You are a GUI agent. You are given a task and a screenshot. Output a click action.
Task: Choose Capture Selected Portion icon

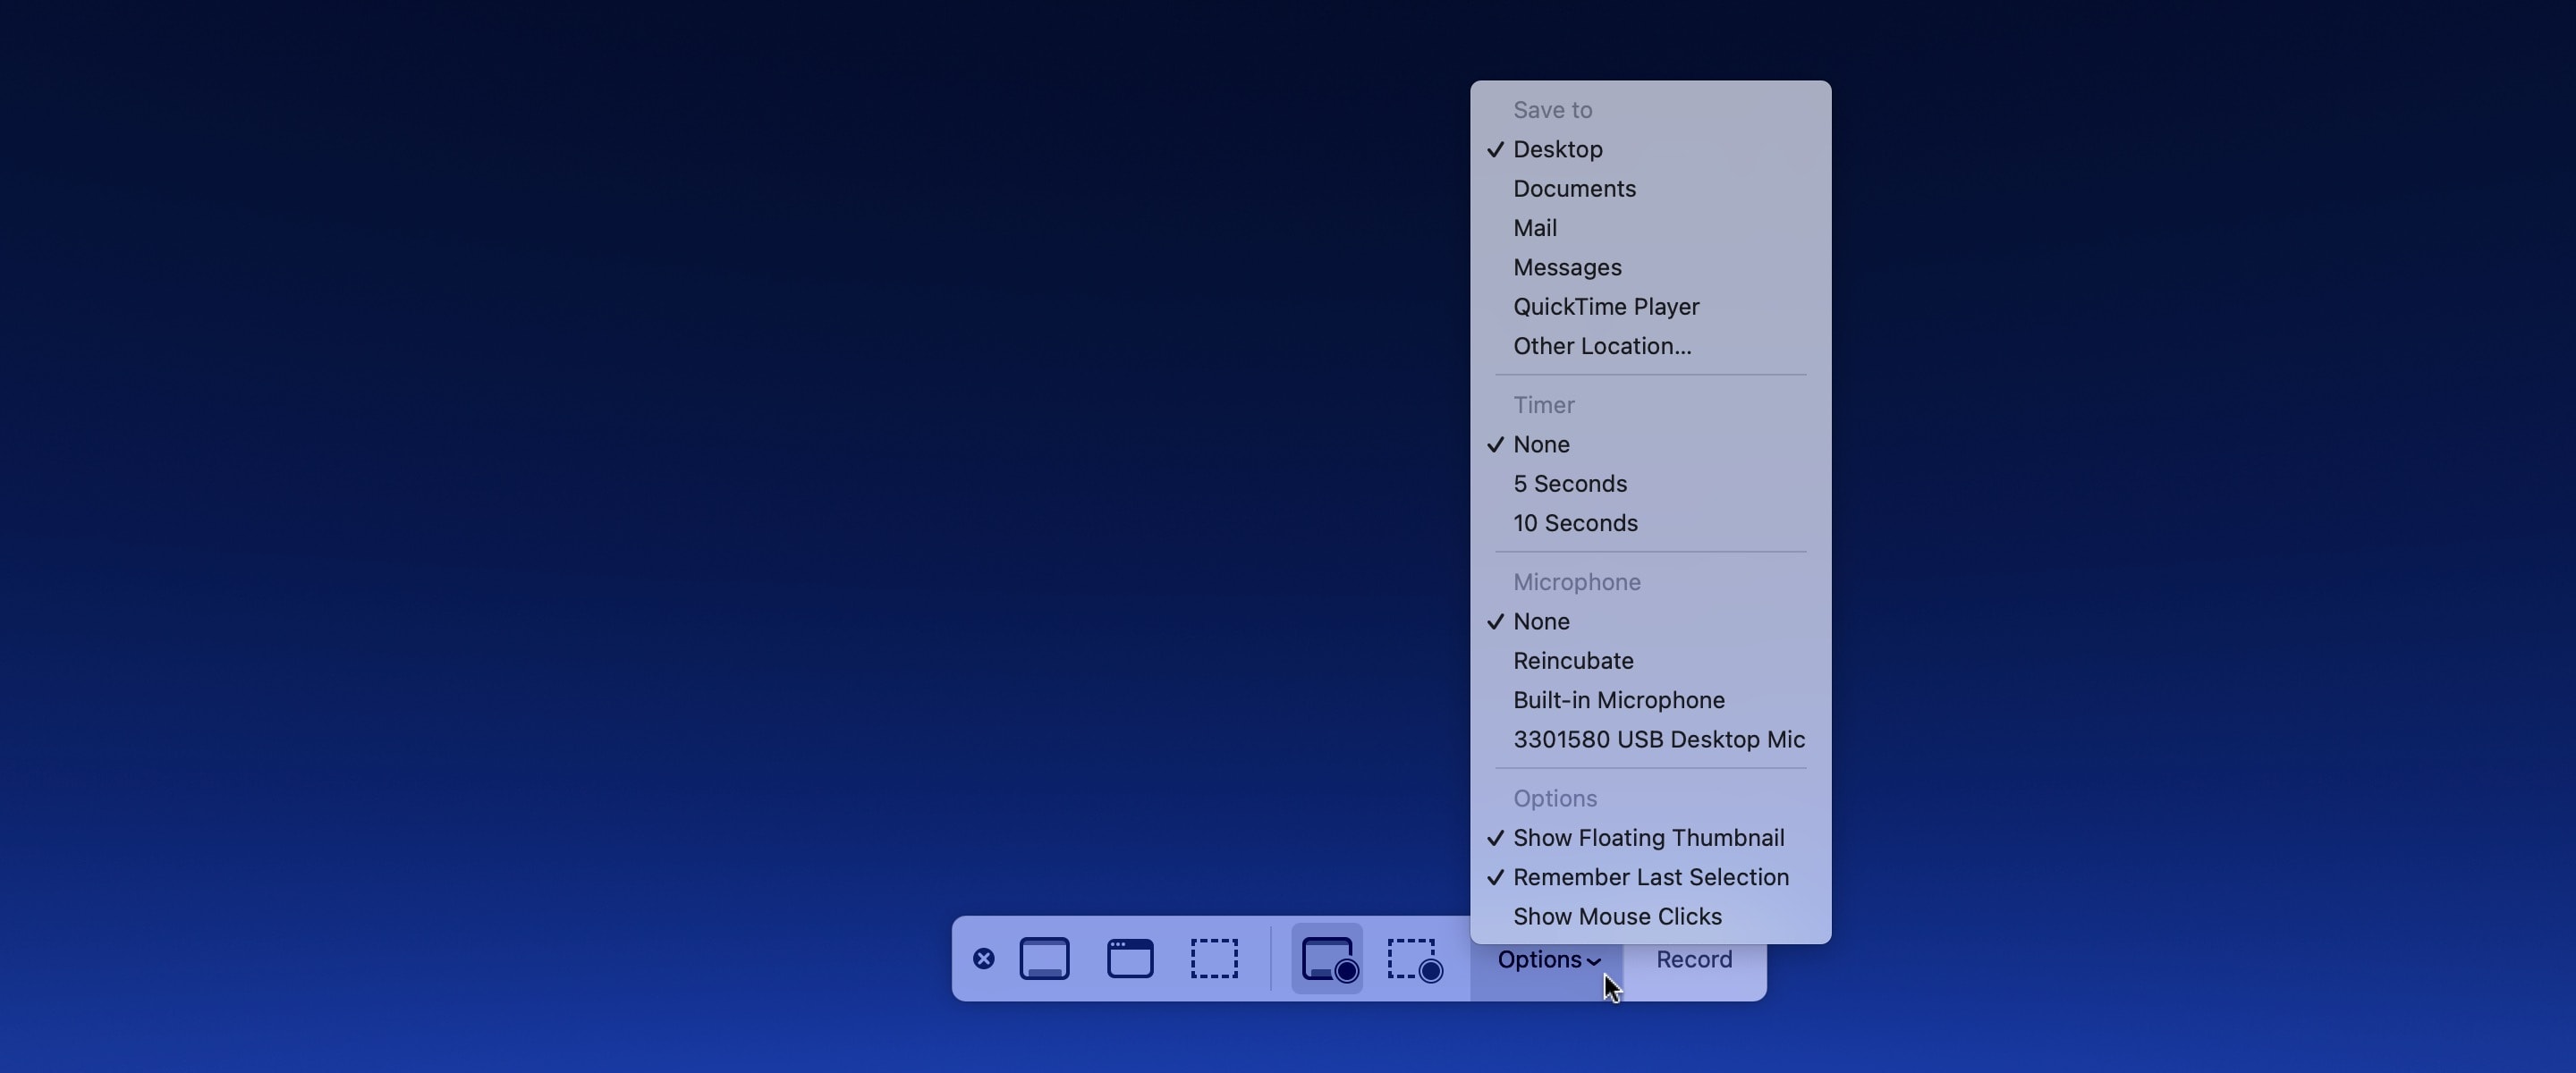click(x=1214, y=959)
